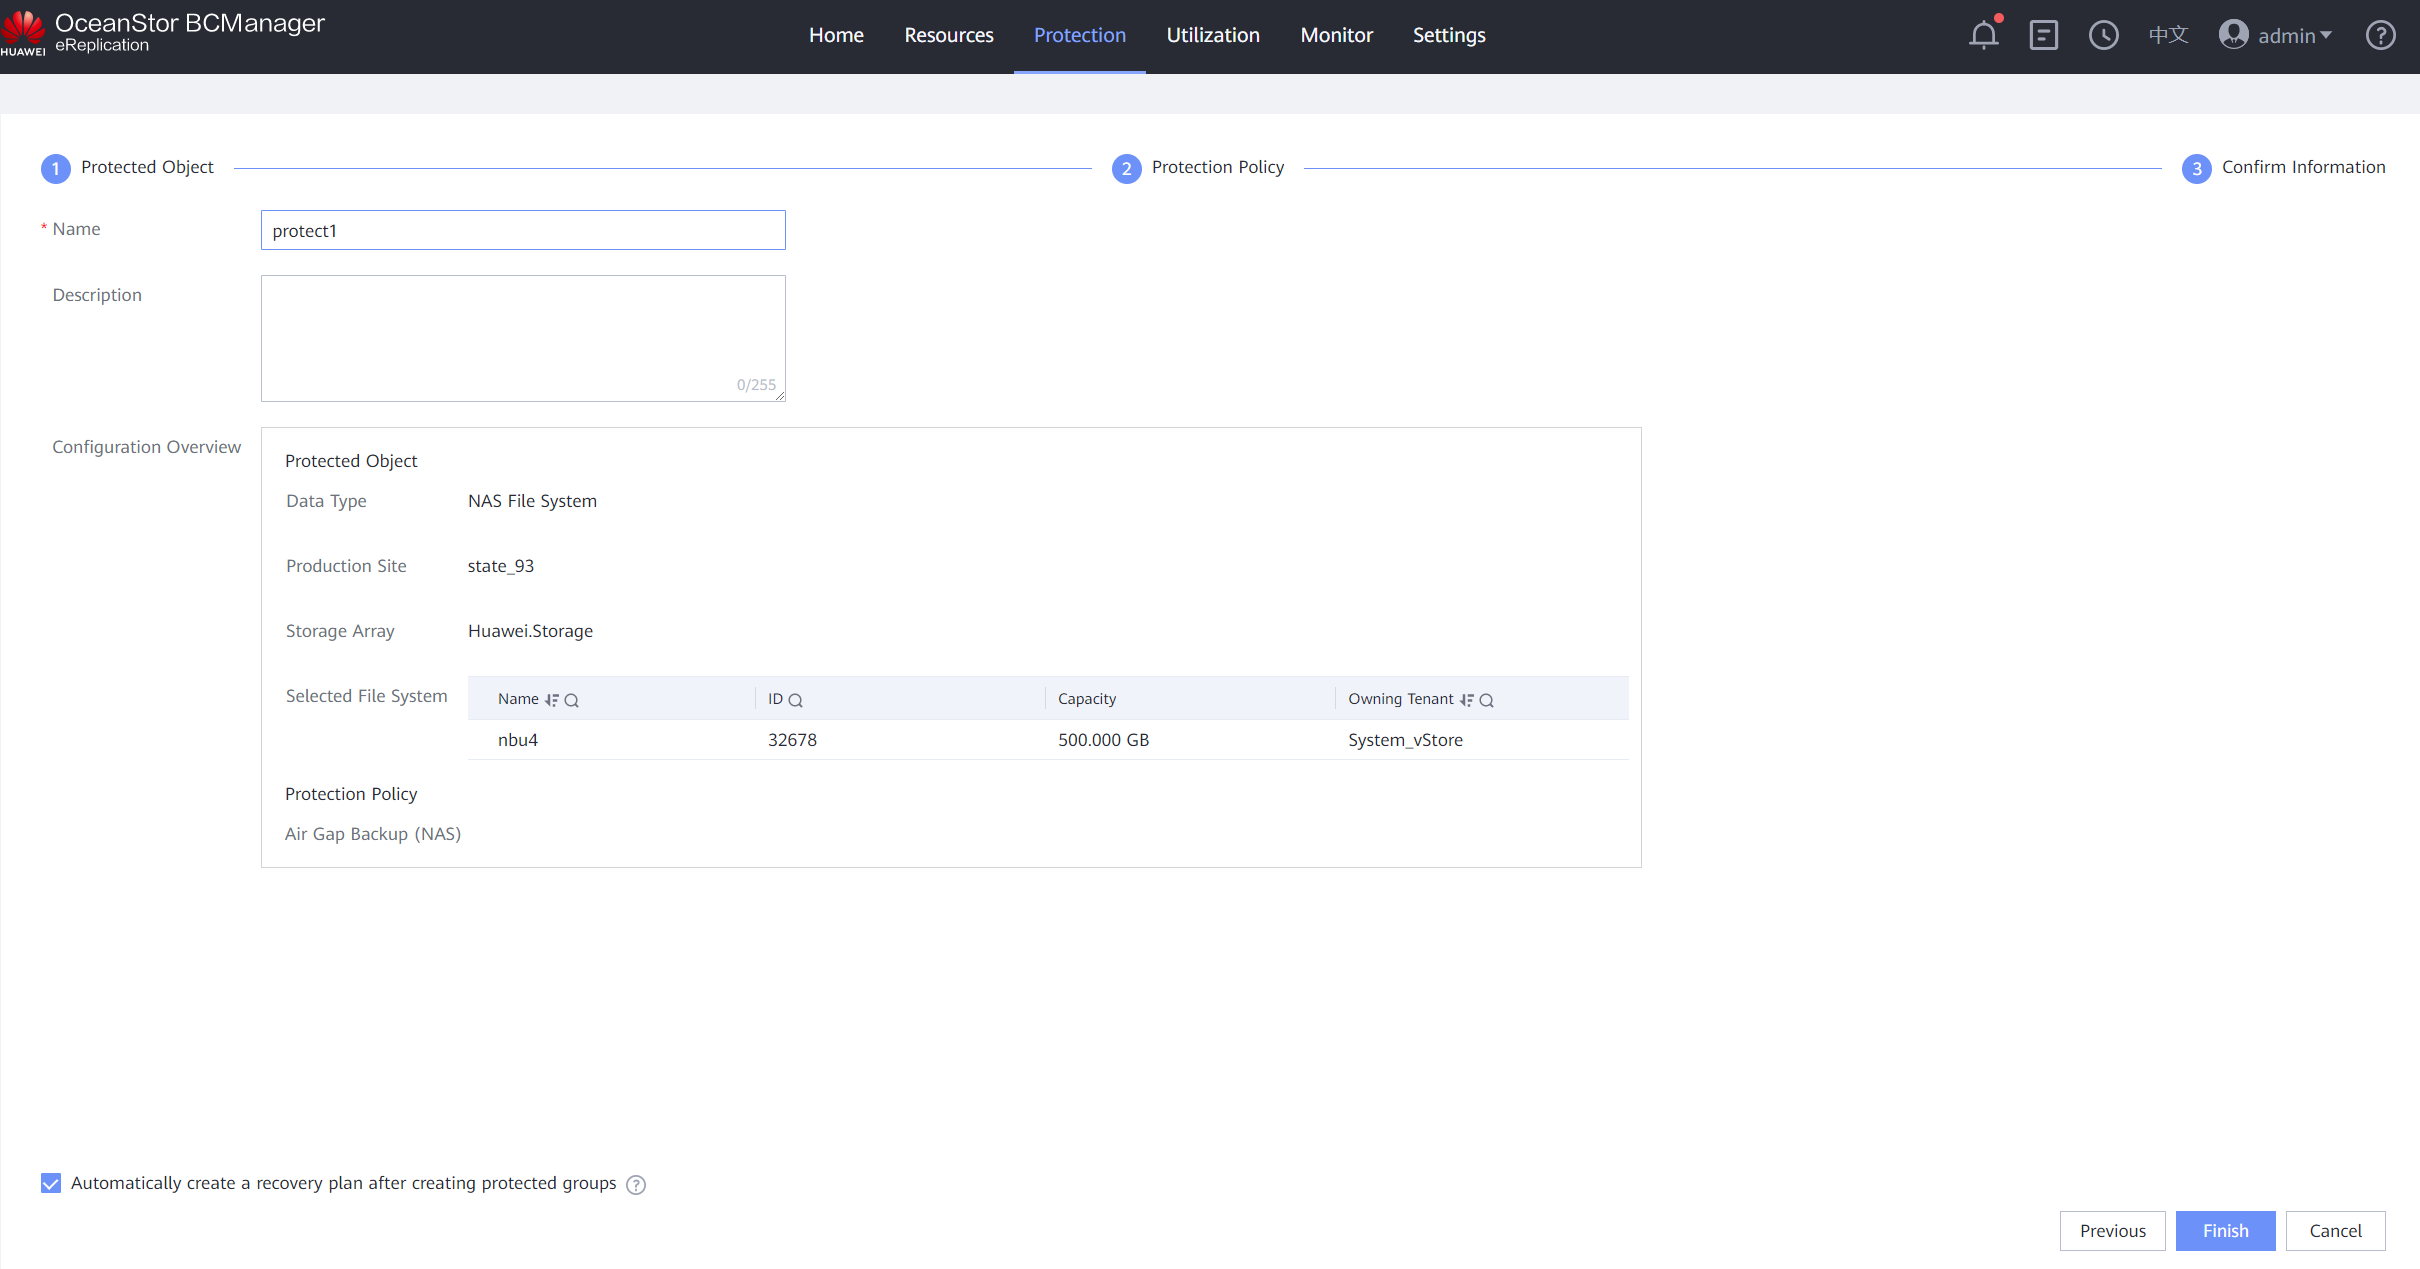Viewport: 2420px width, 1269px height.
Task: Open the alarm notifications bell icon
Action: [x=1984, y=36]
